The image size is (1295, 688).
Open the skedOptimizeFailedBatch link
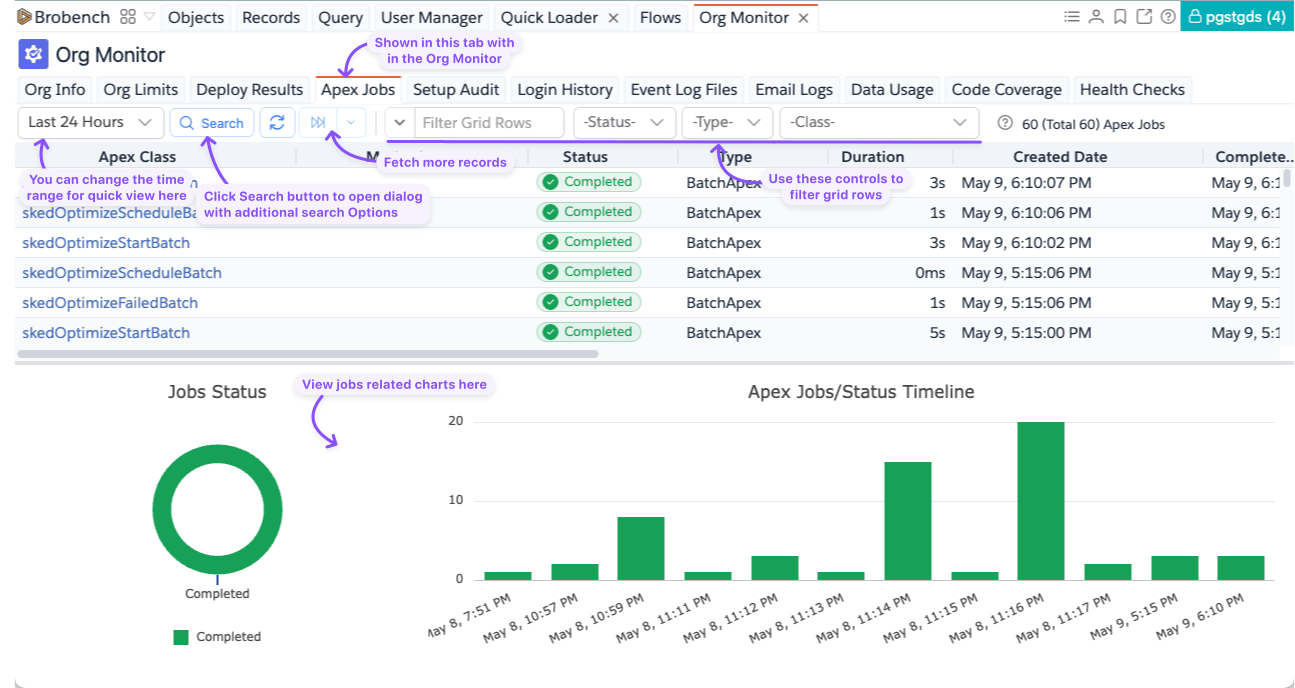[110, 303]
